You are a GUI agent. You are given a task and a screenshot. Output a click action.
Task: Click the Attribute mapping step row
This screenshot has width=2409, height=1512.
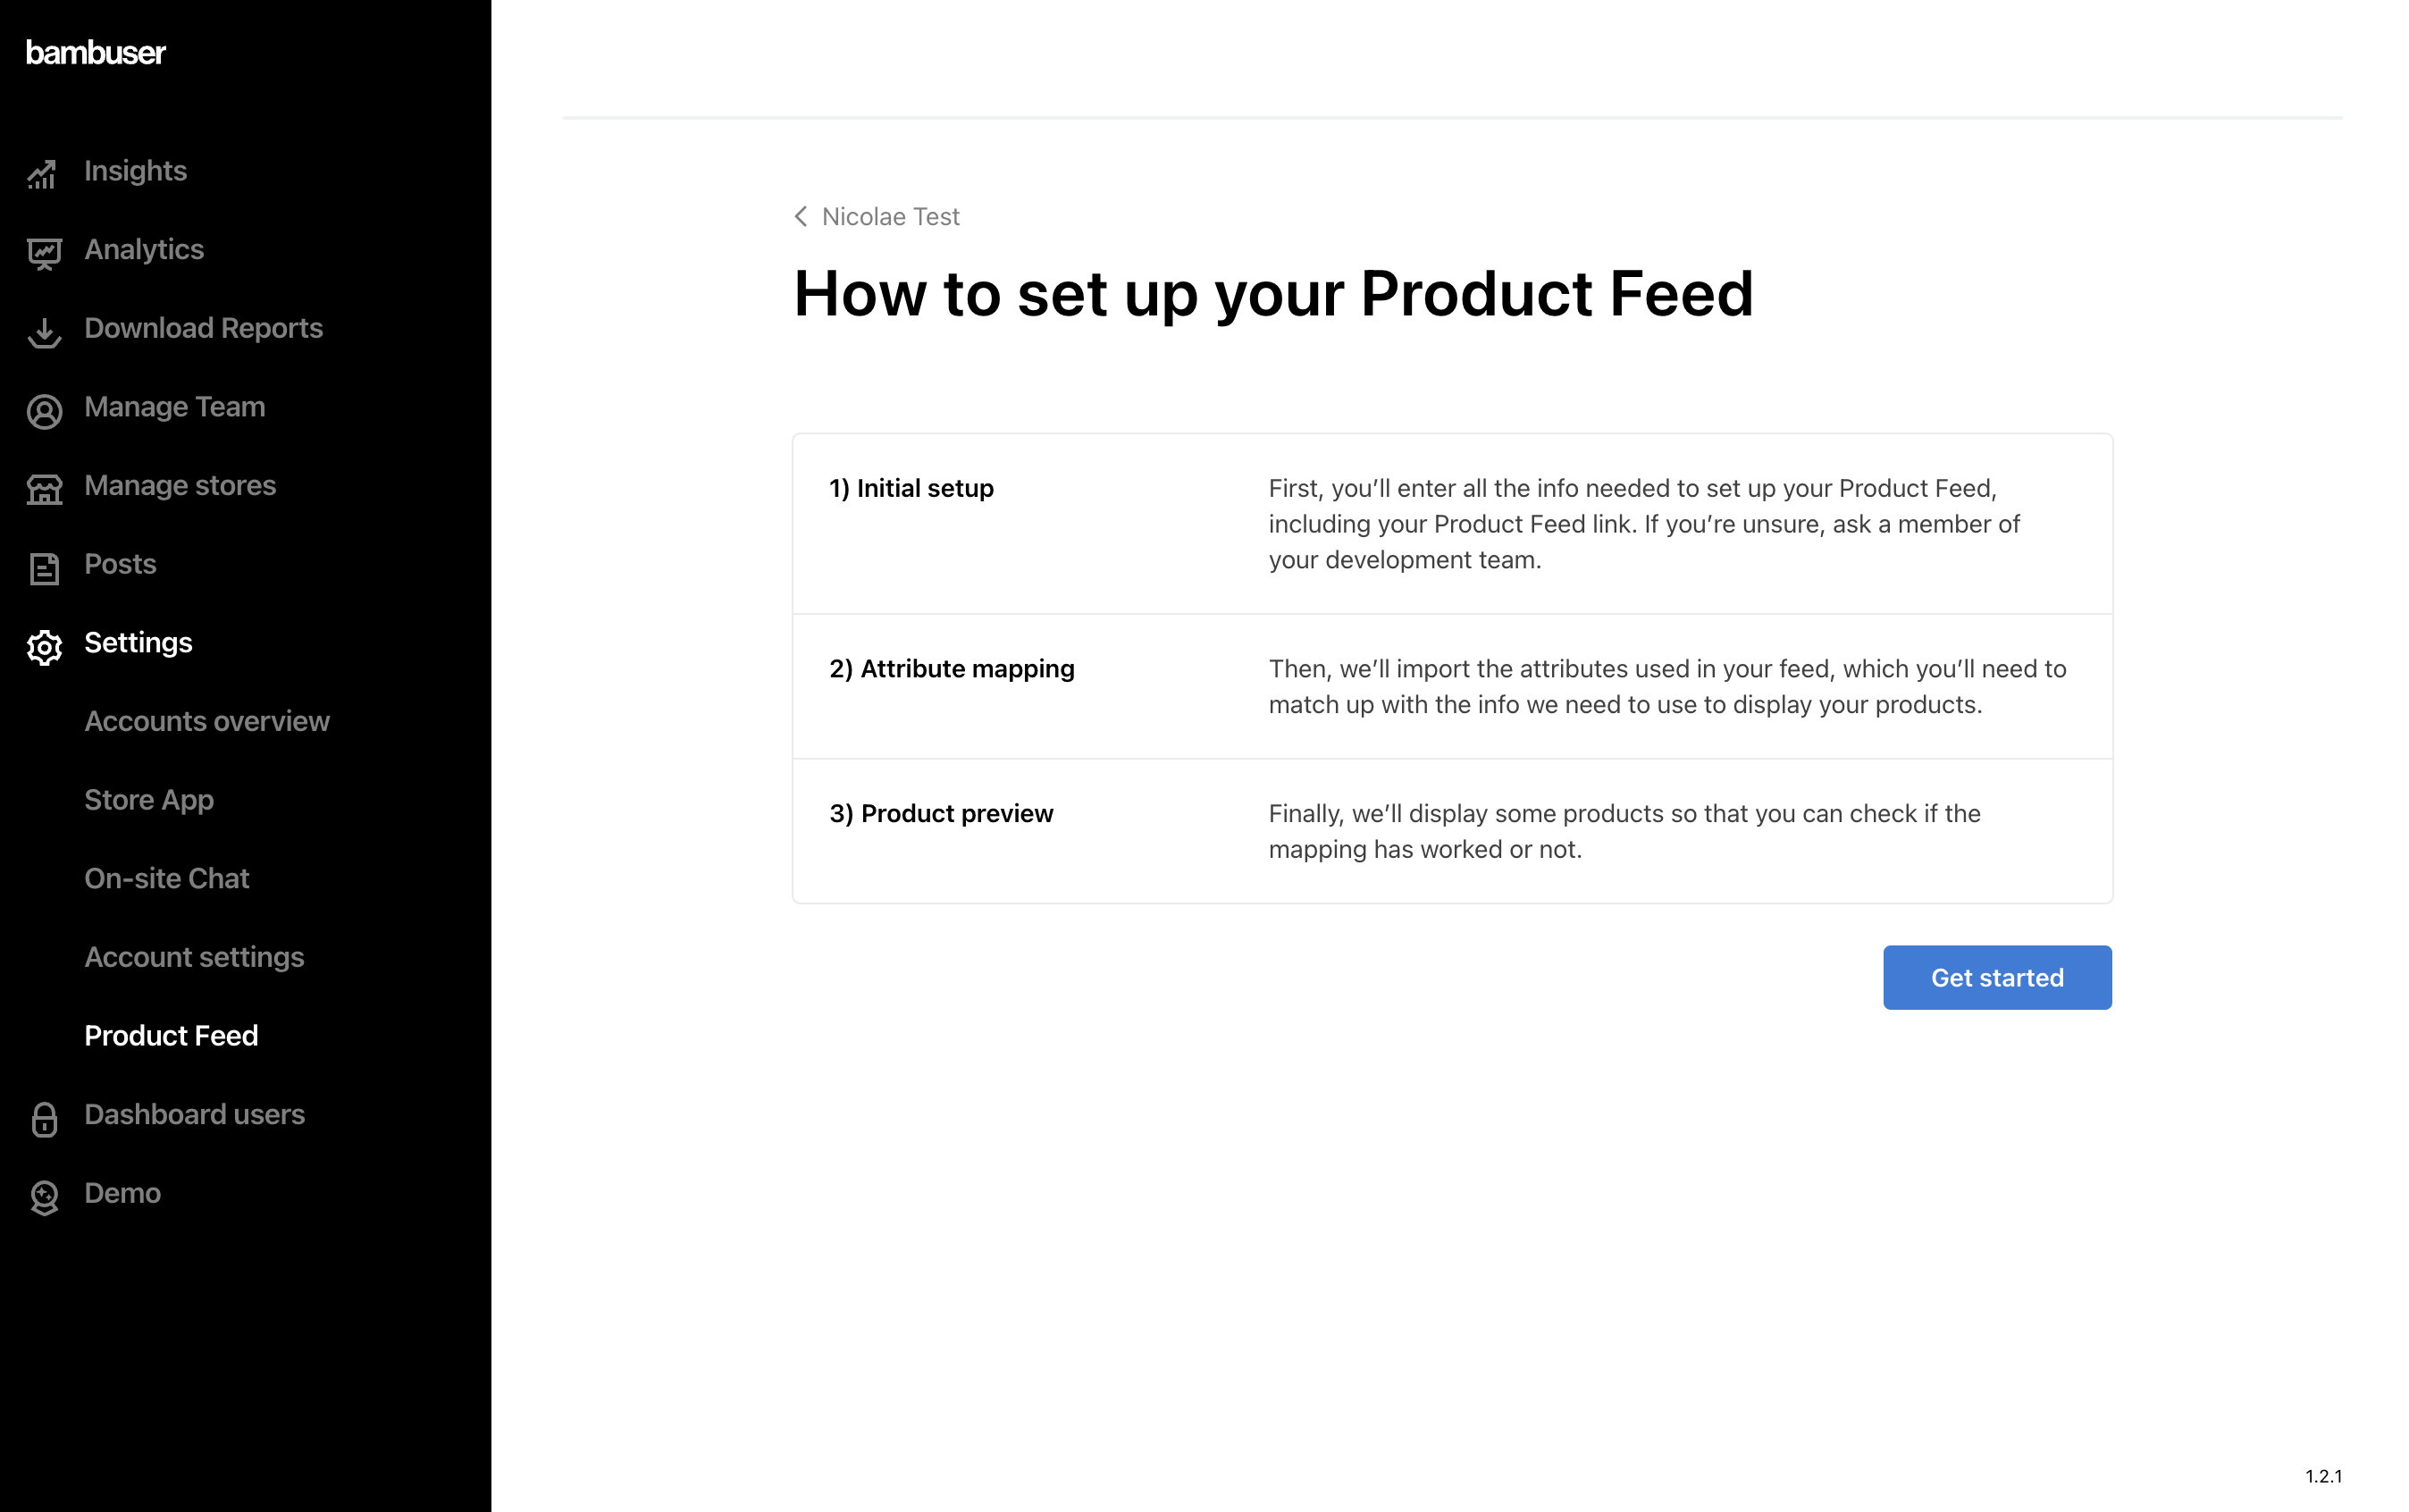(x=1451, y=686)
